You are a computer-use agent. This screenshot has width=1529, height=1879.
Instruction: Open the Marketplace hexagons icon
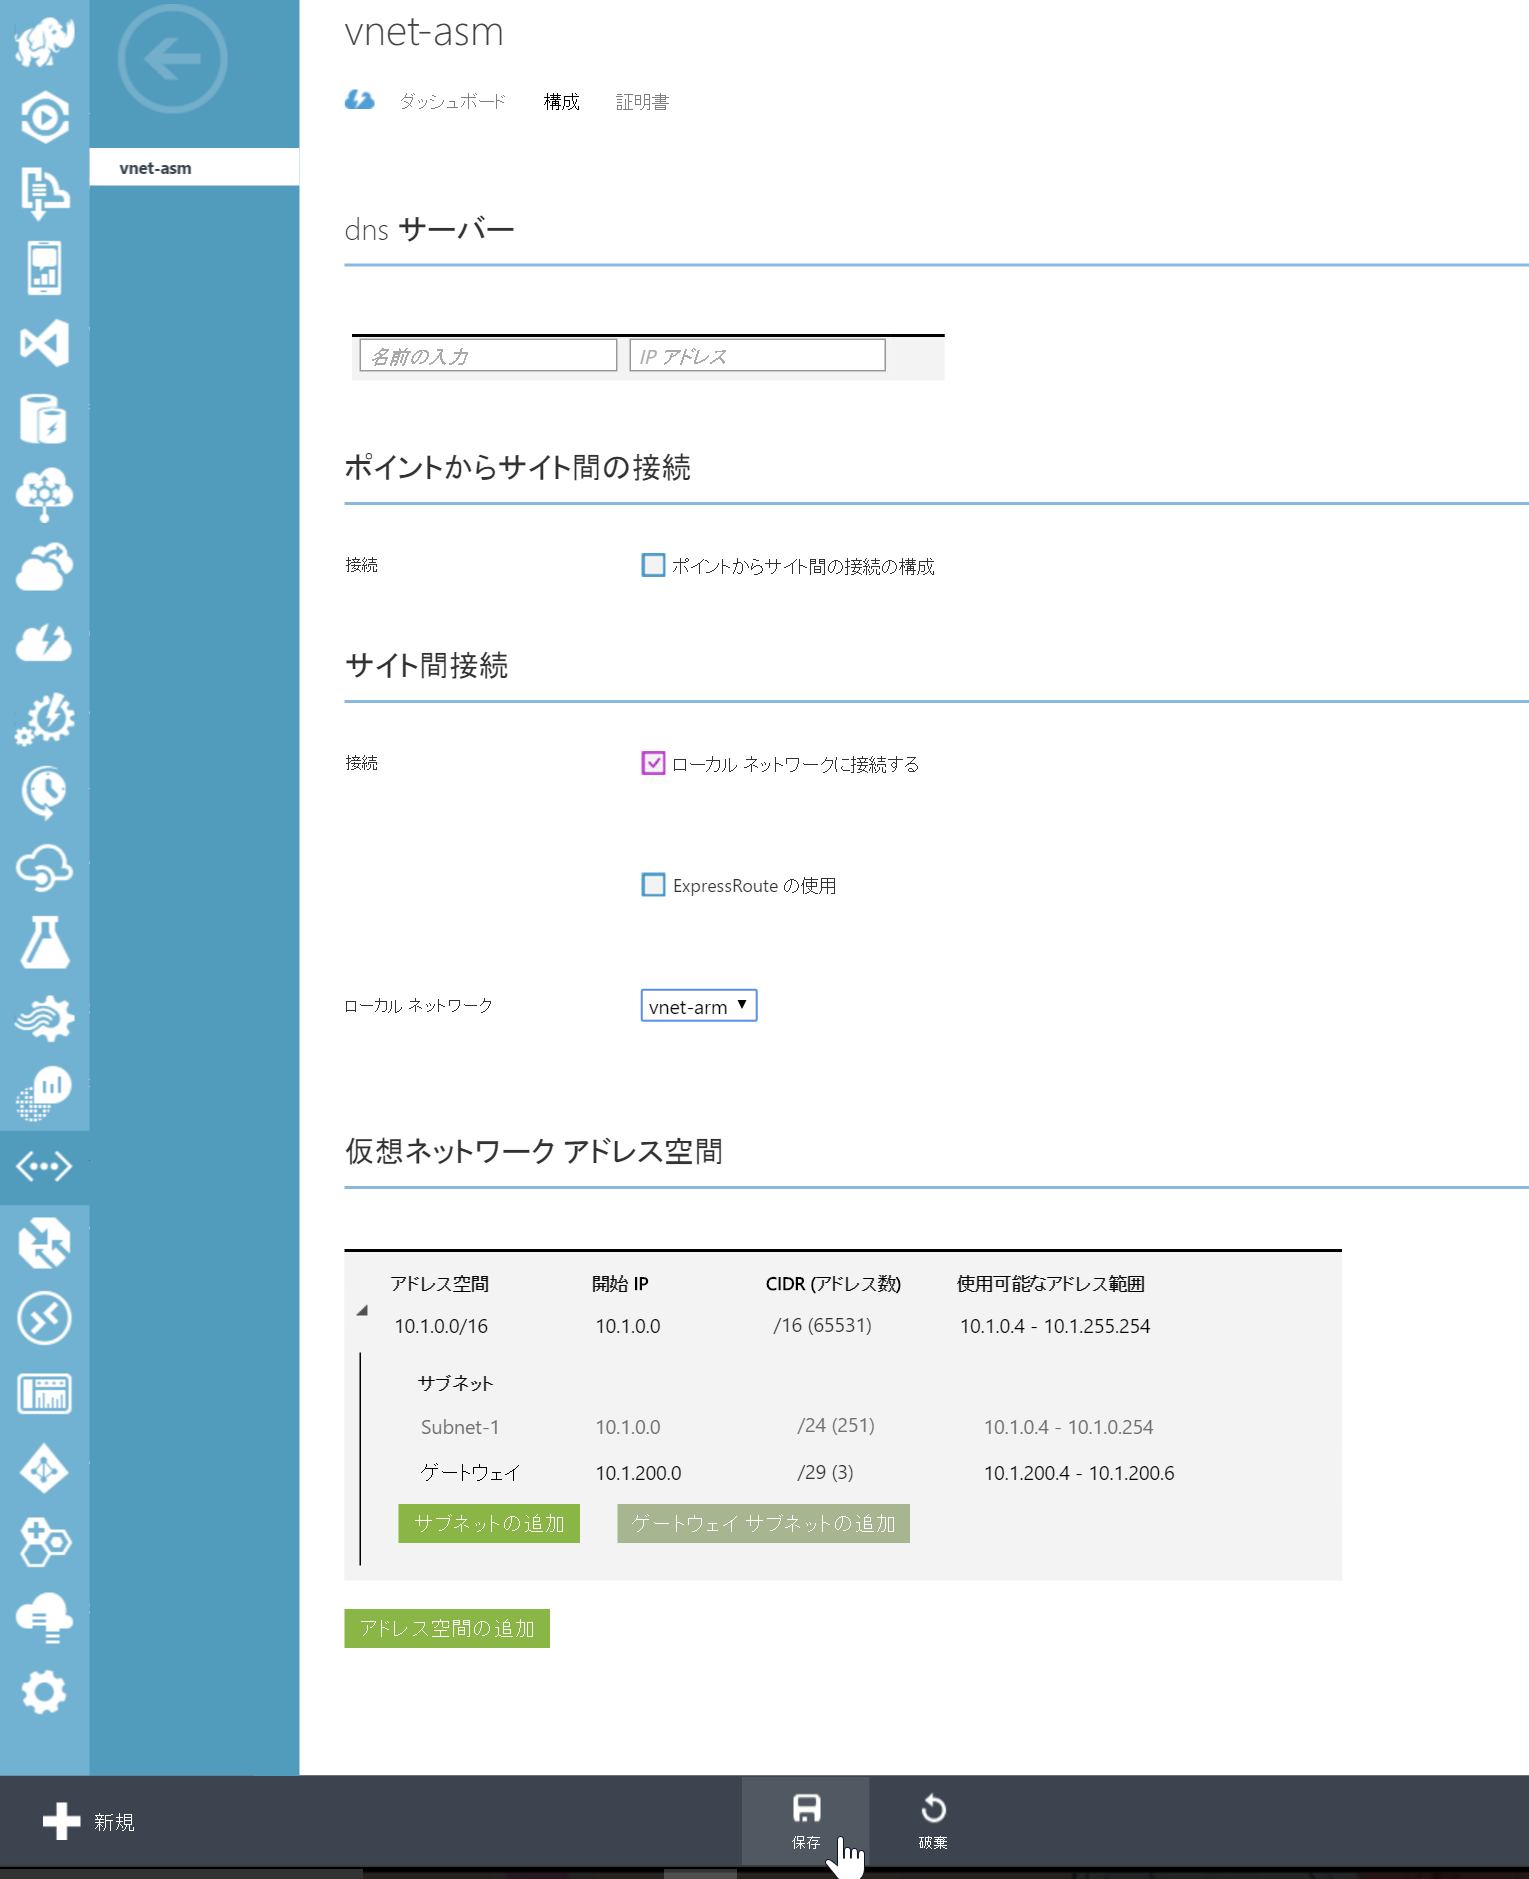tap(44, 1543)
